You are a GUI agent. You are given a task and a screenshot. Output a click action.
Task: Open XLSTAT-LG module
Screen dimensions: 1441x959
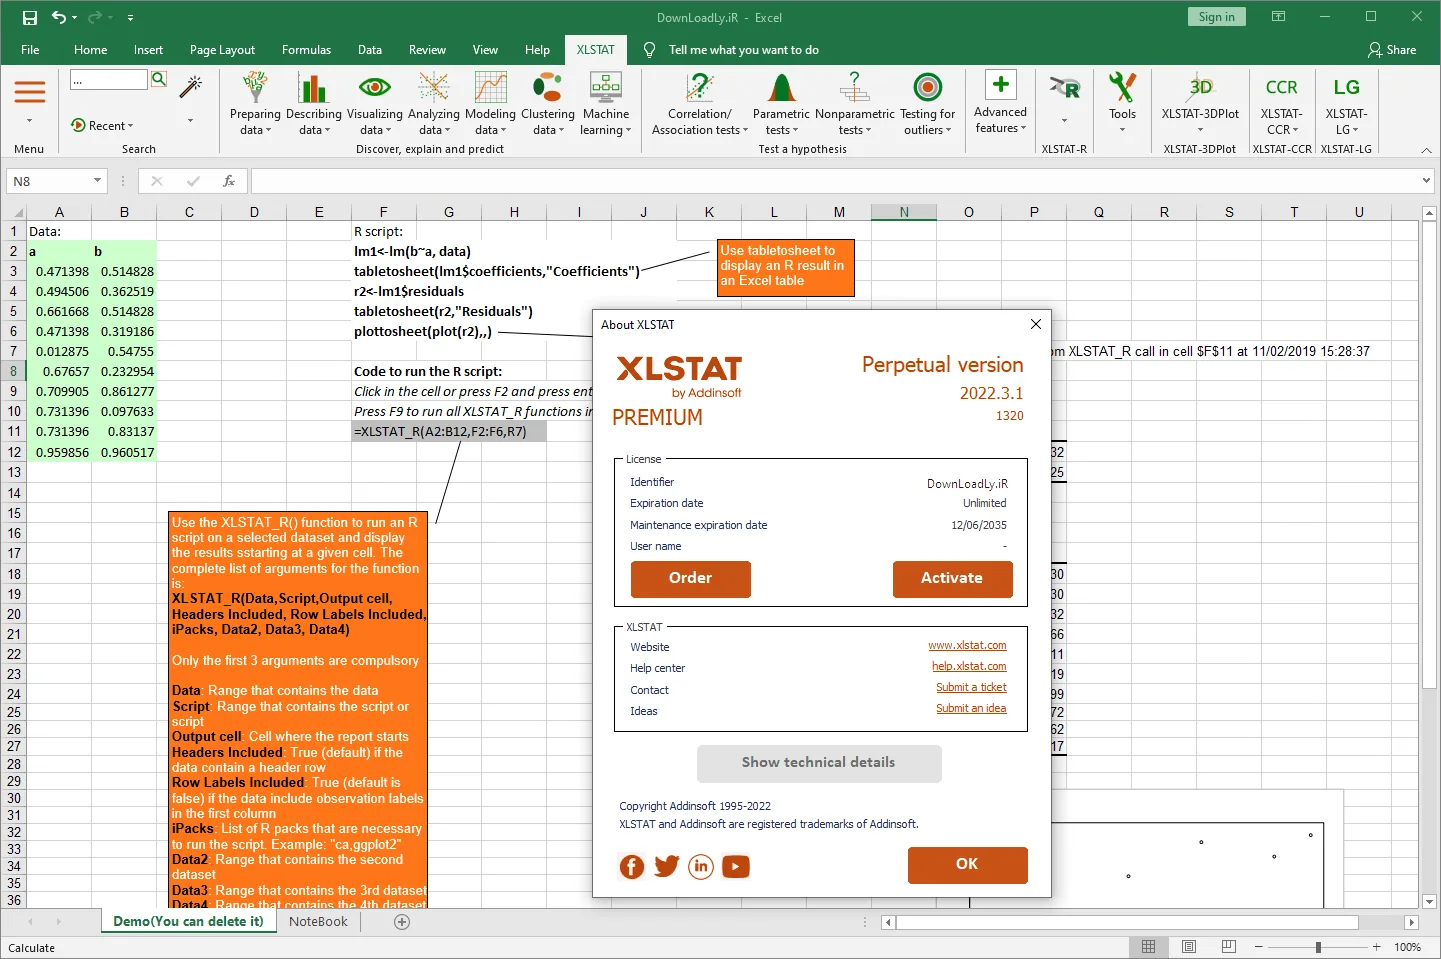point(1346,104)
